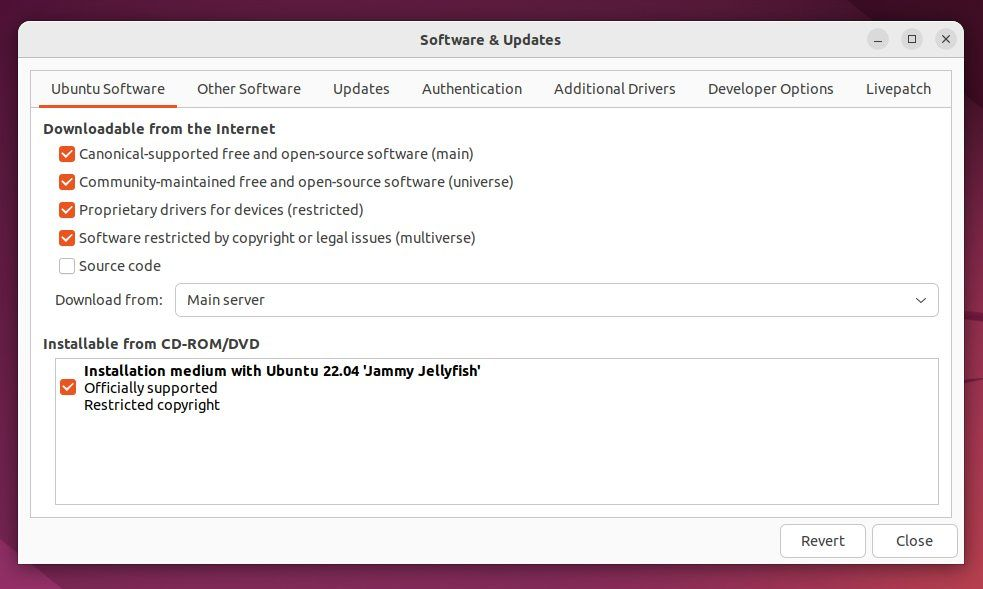
Task: Select the 'Installation medium with Ubuntu 22.04' row title
Action: pos(282,371)
